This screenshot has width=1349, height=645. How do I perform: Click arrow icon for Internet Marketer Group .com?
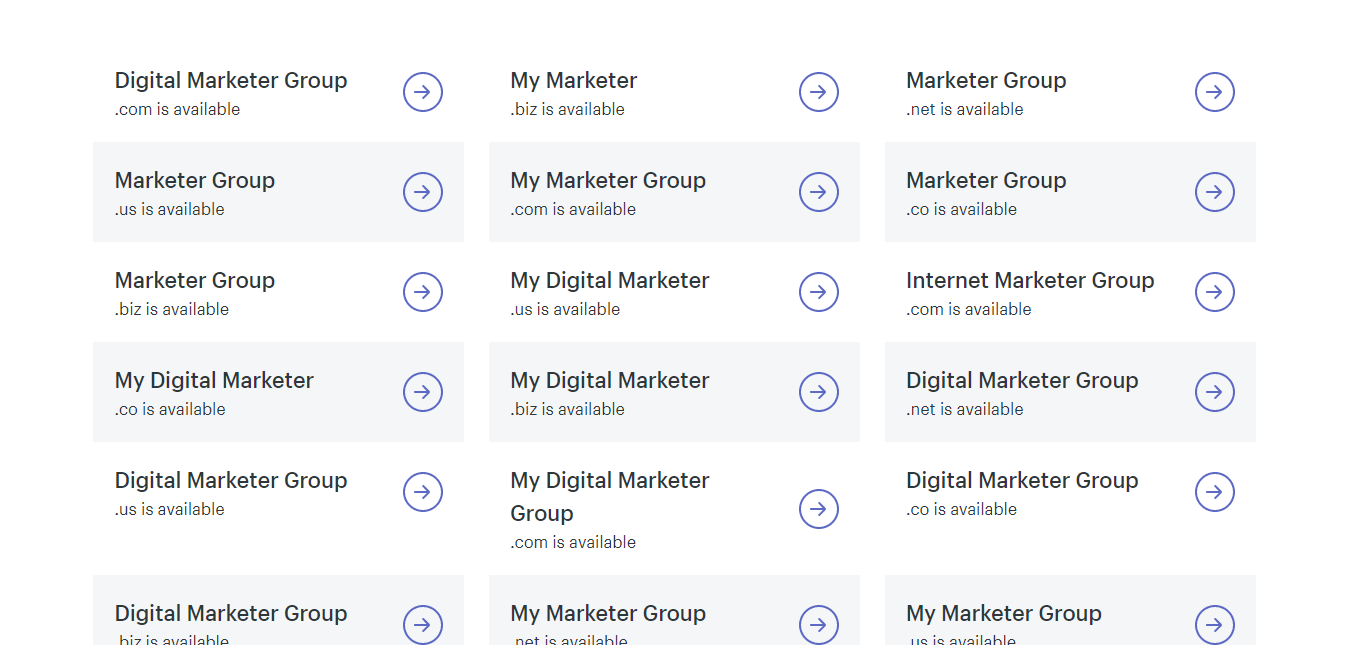(x=1214, y=292)
